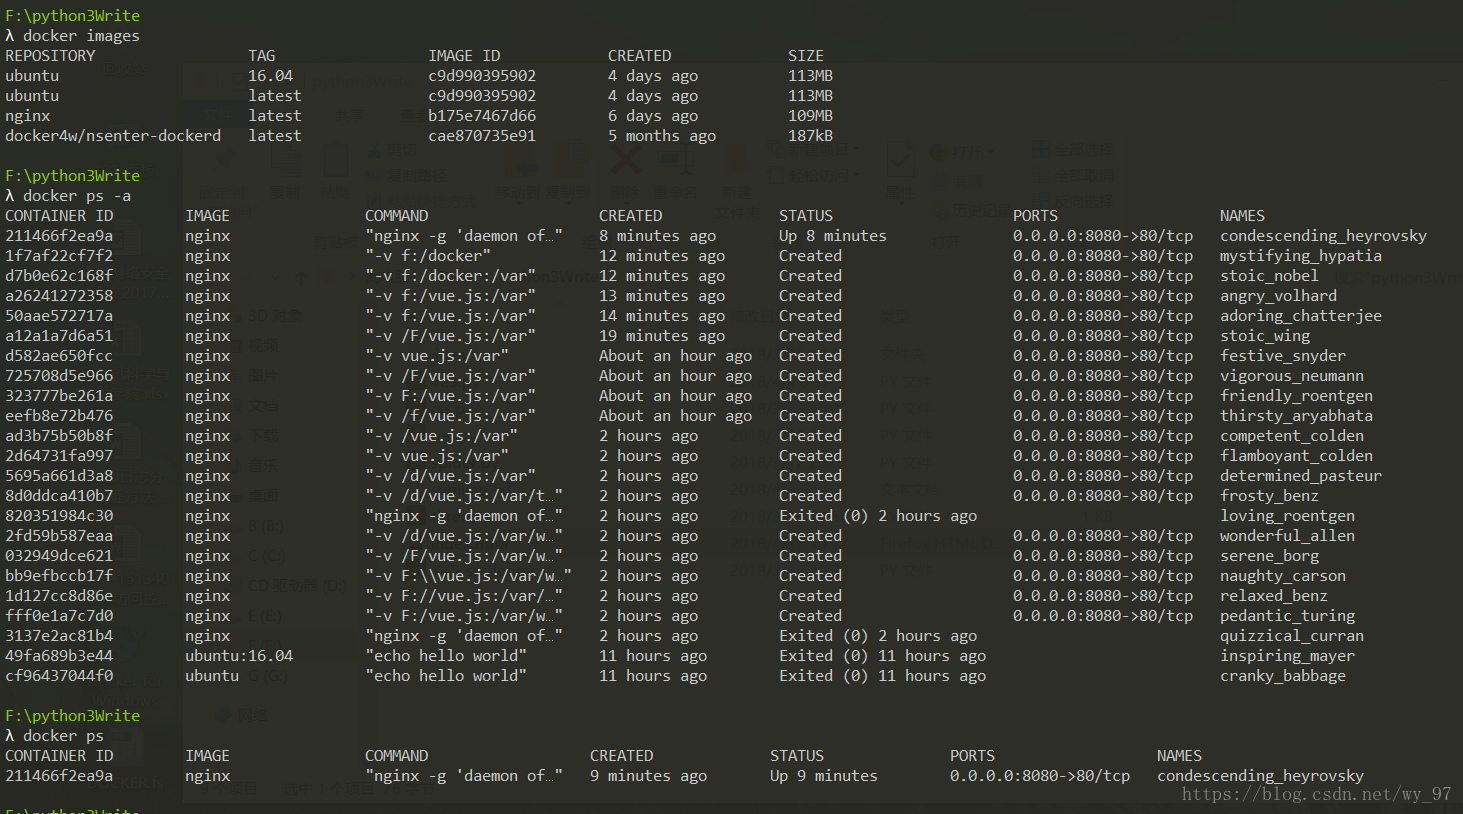The width and height of the screenshot is (1463, 814).
Task: Click container ID 725708d5e966
Action: coord(59,376)
